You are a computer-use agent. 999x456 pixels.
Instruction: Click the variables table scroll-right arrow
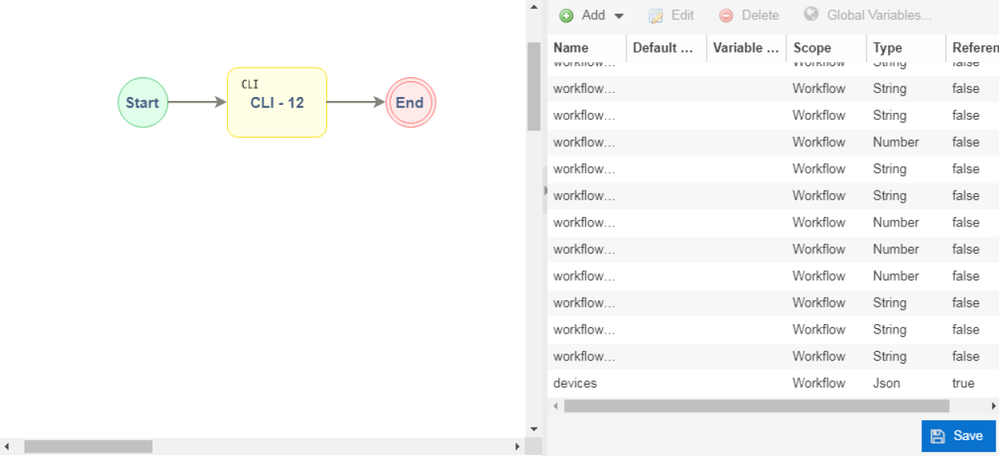(x=993, y=406)
